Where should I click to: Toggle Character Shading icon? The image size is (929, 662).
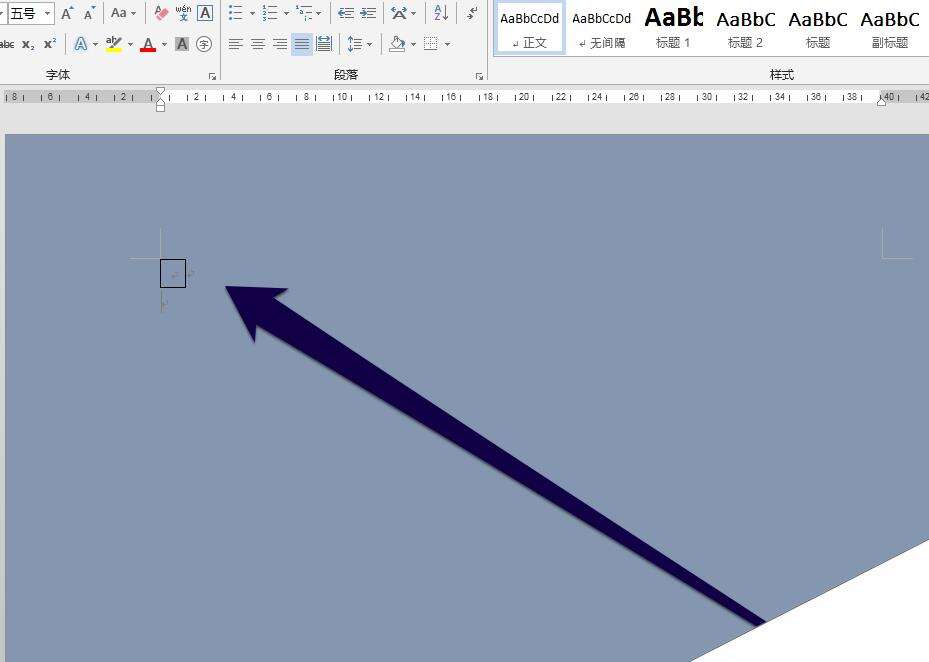(182, 44)
